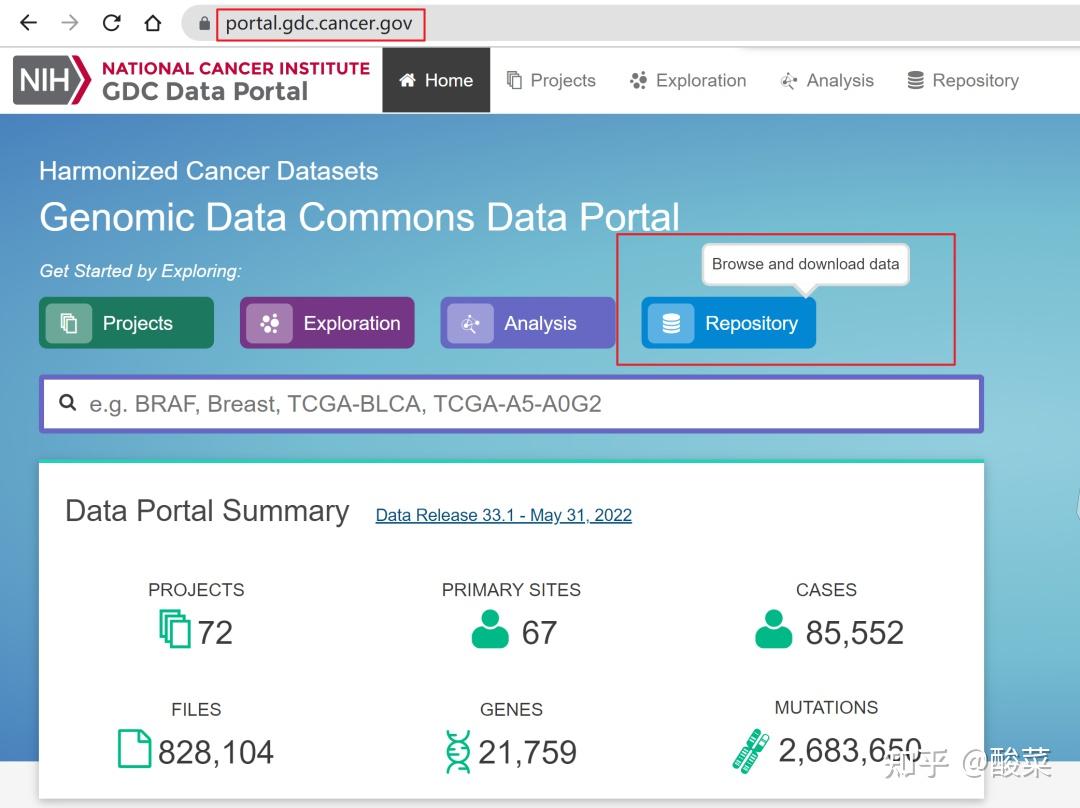Click the Primary Sites person icon

point(490,630)
